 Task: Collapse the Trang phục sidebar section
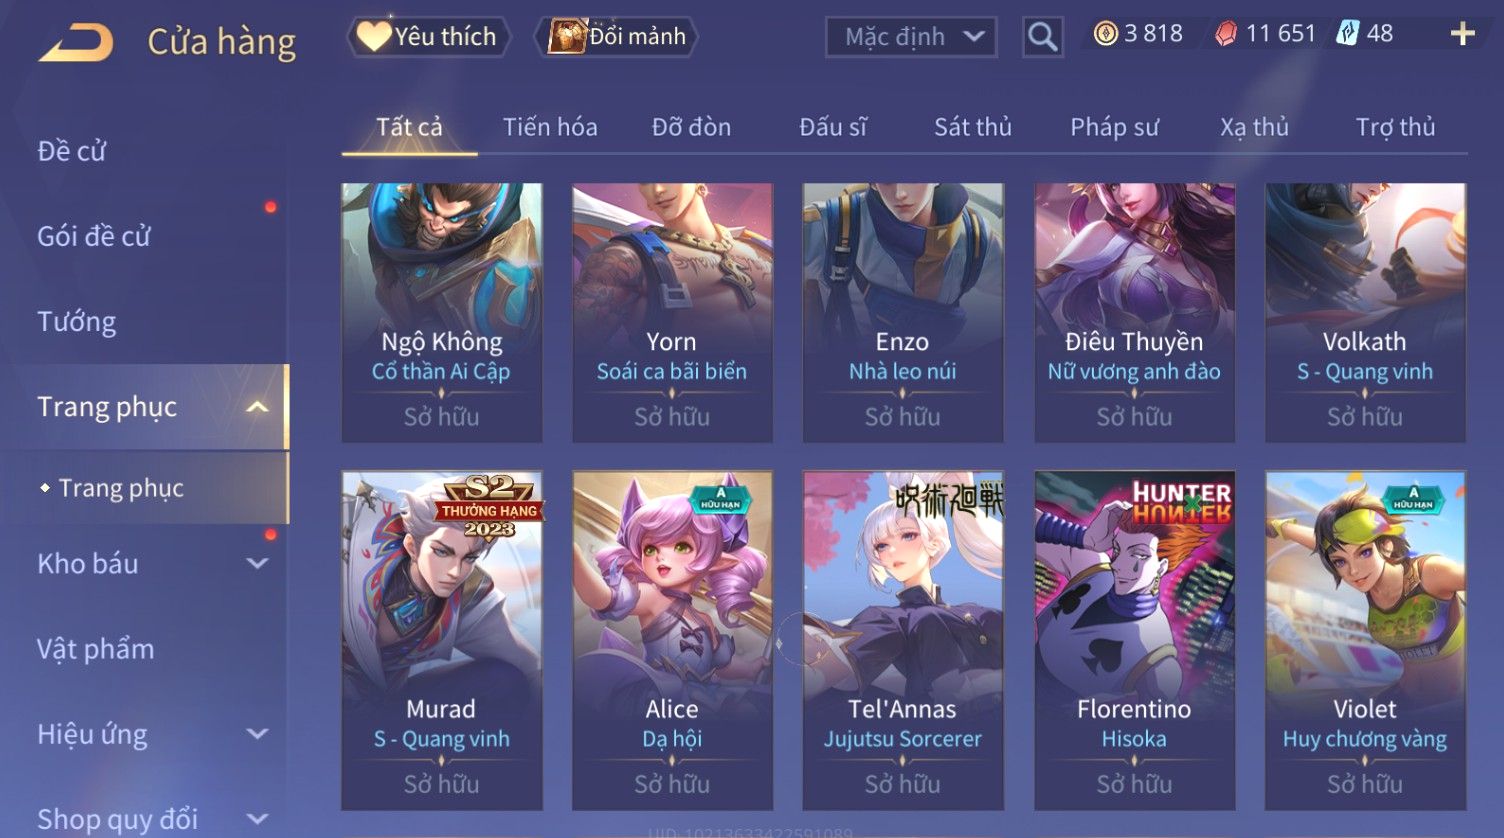(x=257, y=407)
